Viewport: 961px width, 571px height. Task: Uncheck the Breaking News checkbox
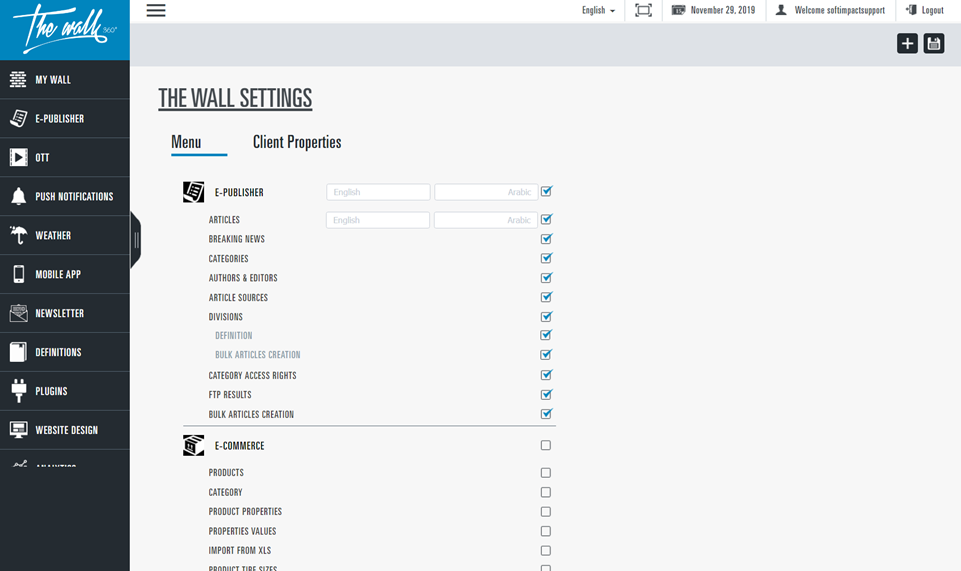coord(546,238)
